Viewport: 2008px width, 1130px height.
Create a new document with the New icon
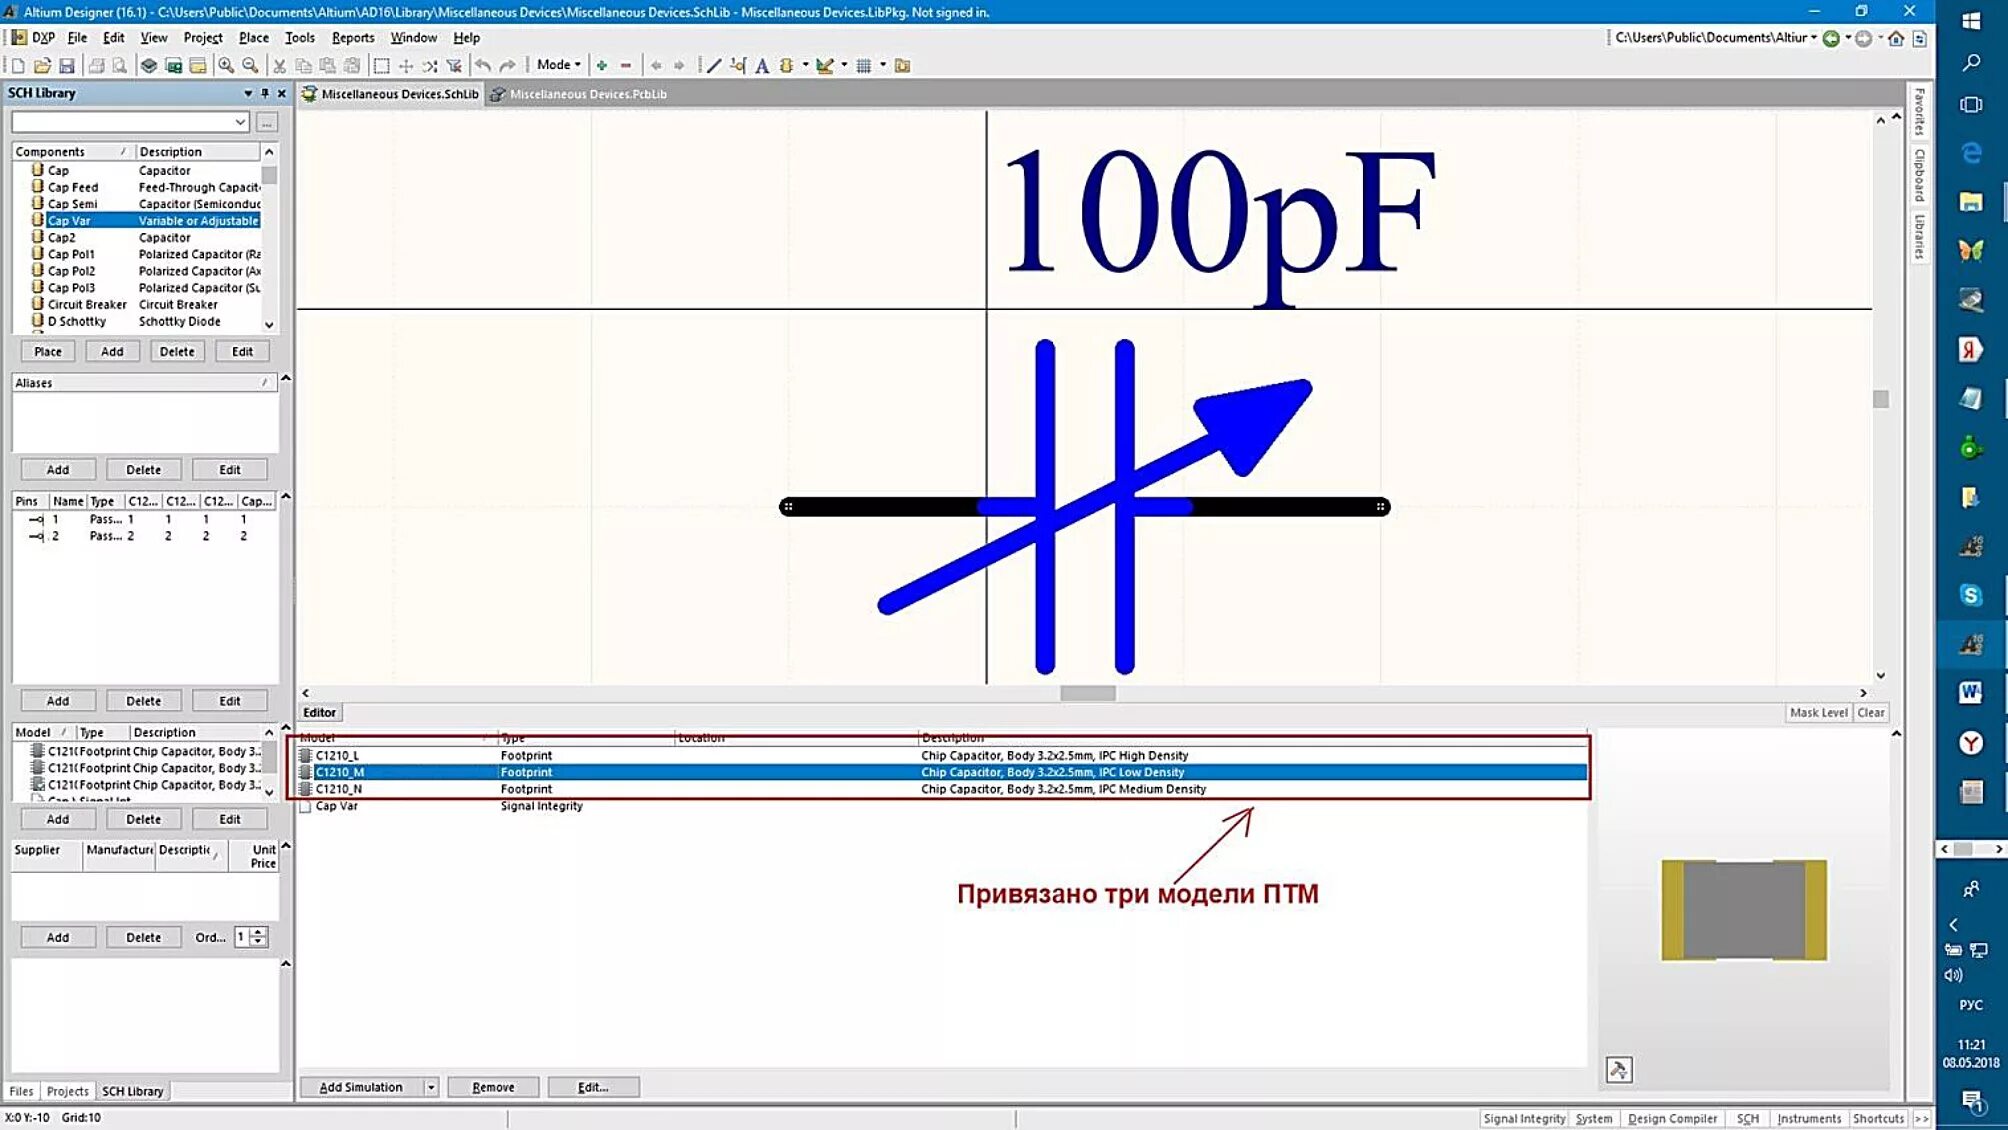click(x=17, y=64)
